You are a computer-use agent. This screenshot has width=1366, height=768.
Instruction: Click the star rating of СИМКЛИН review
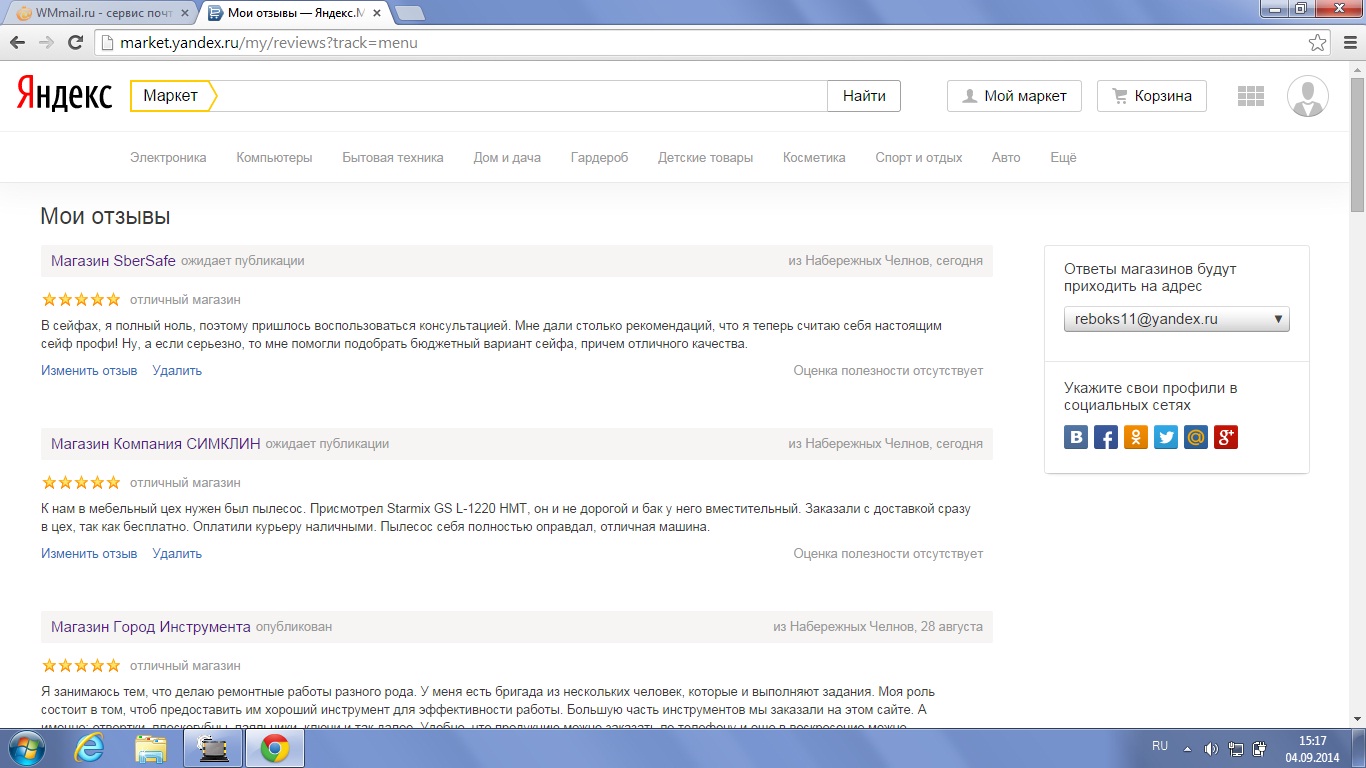(81, 482)
